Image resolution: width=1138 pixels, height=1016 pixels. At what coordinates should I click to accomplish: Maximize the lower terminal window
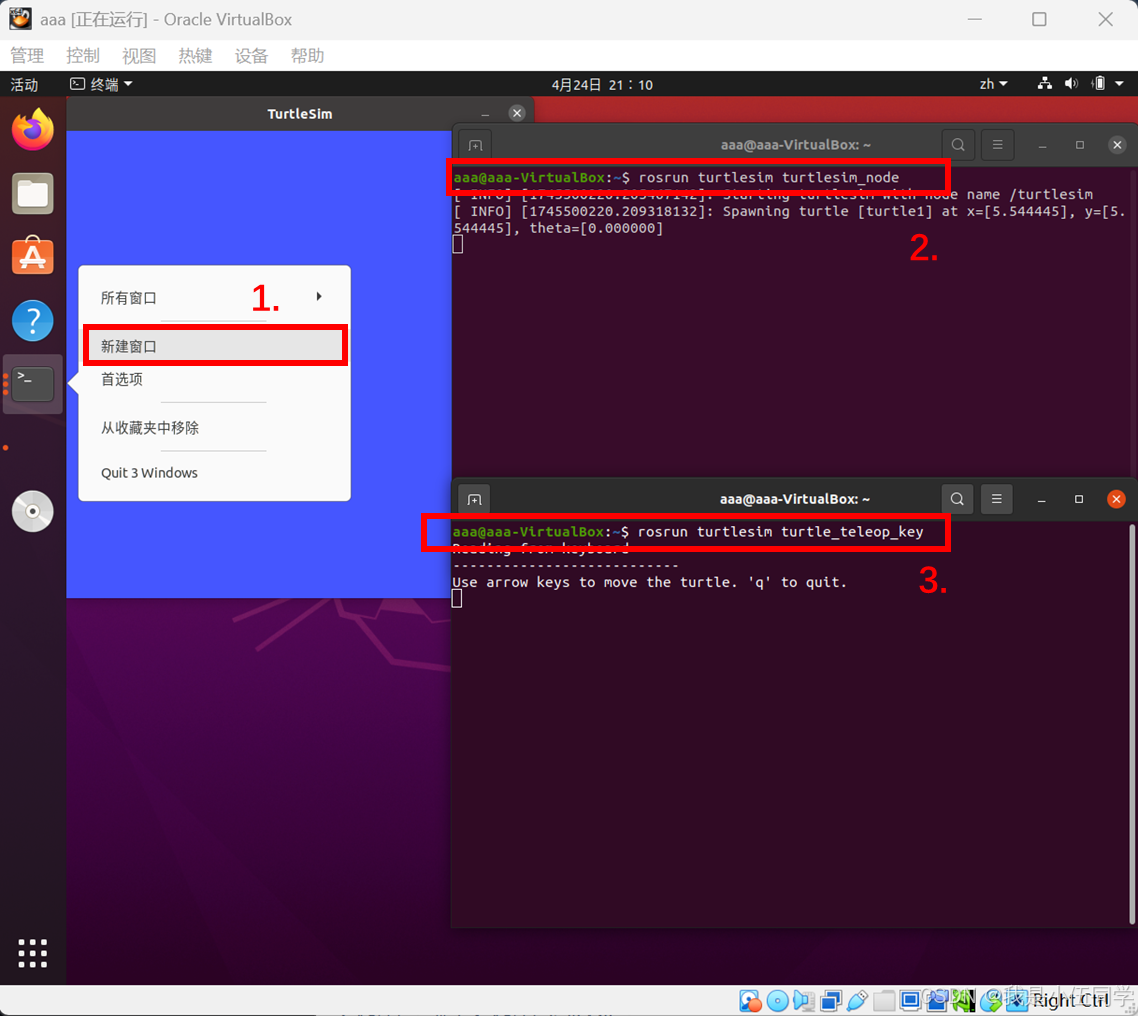pos(1079,499)
